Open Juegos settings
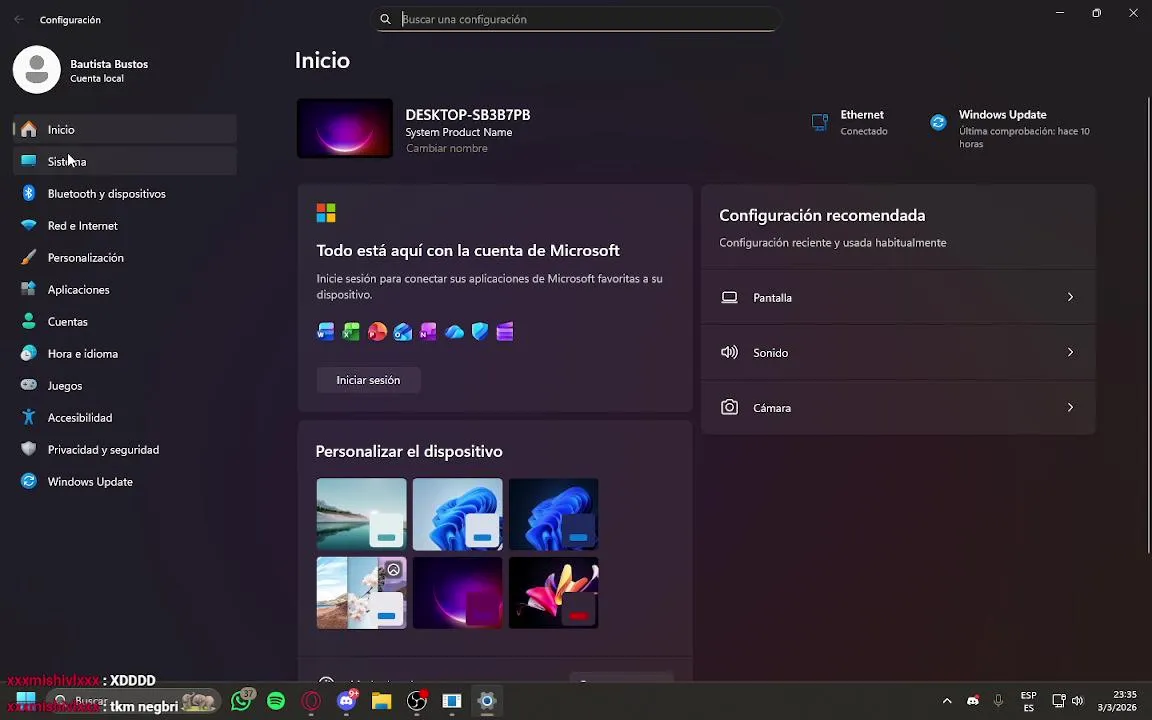The width and height of the screenshot is (1152, 720). 125,386
